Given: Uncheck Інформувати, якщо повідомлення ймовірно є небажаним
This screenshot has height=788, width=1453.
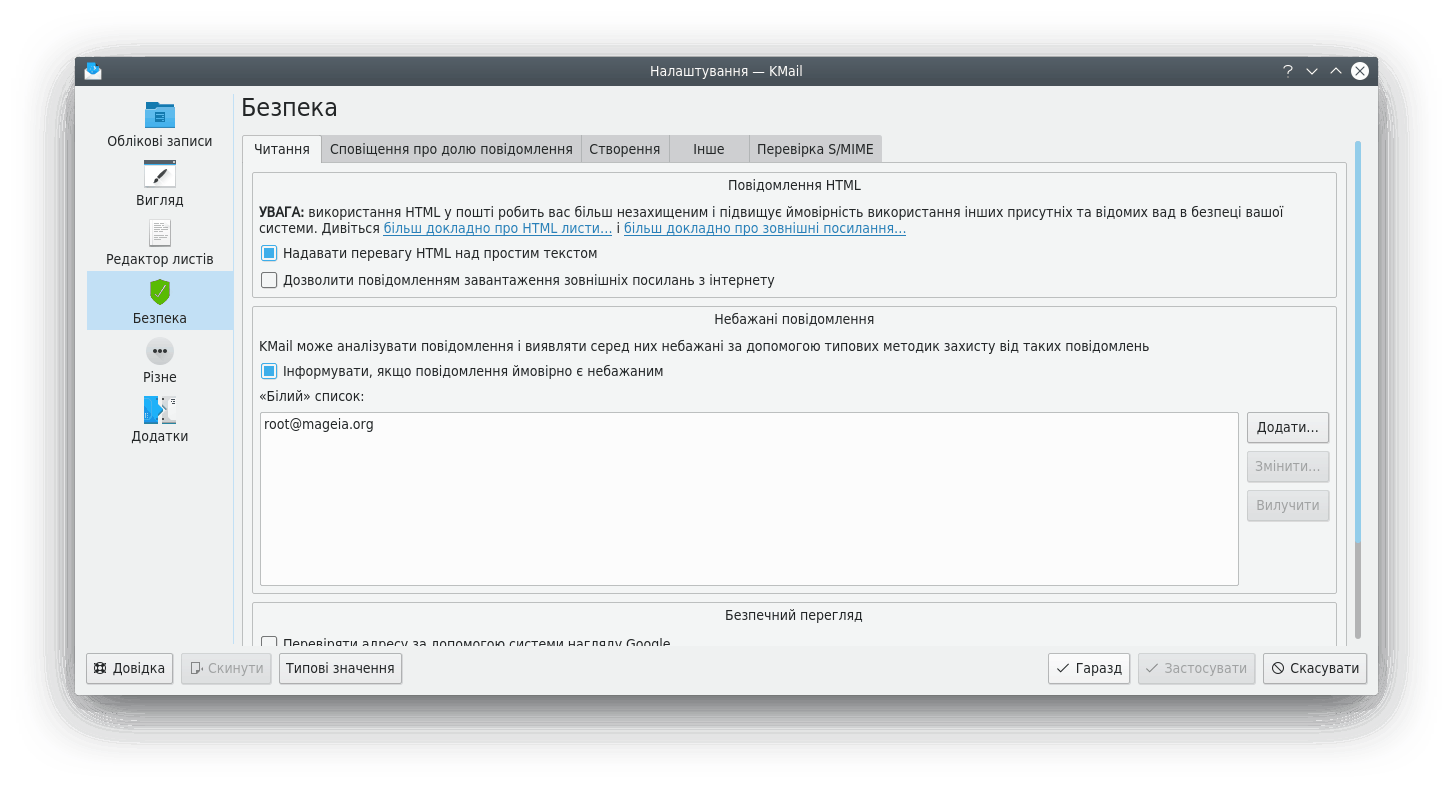Looking at the screenshot, I should (x=269, y=372).
